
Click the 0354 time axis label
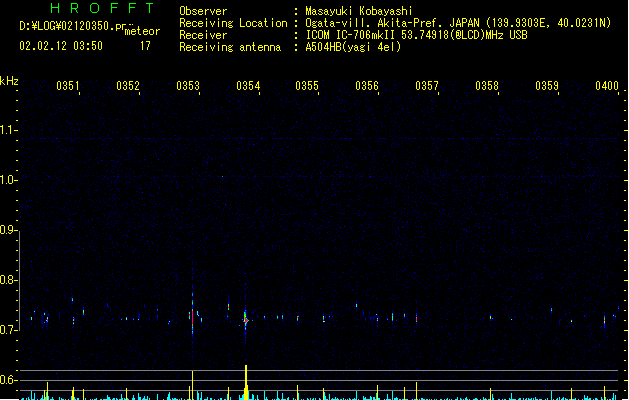[248, 85]
